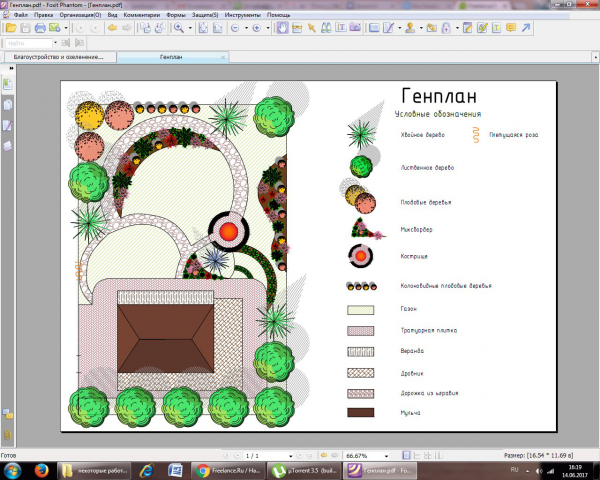Open the некоторые работ... folder taskbar button

click(x=95, y=471)
